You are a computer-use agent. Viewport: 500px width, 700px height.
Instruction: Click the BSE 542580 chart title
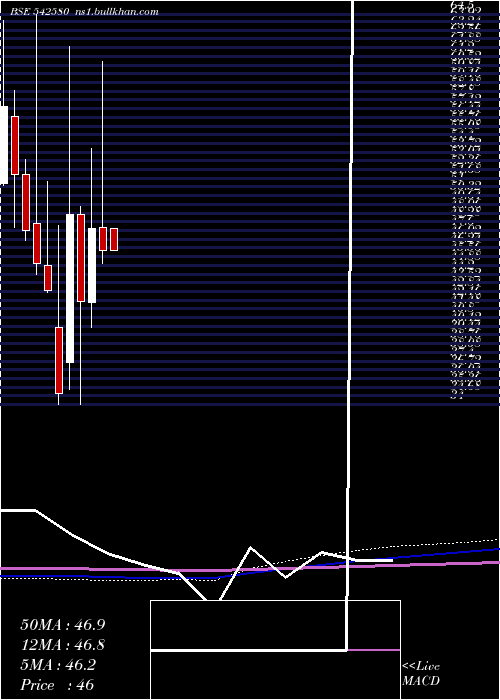pyautogui.click(x=39, y=12)
